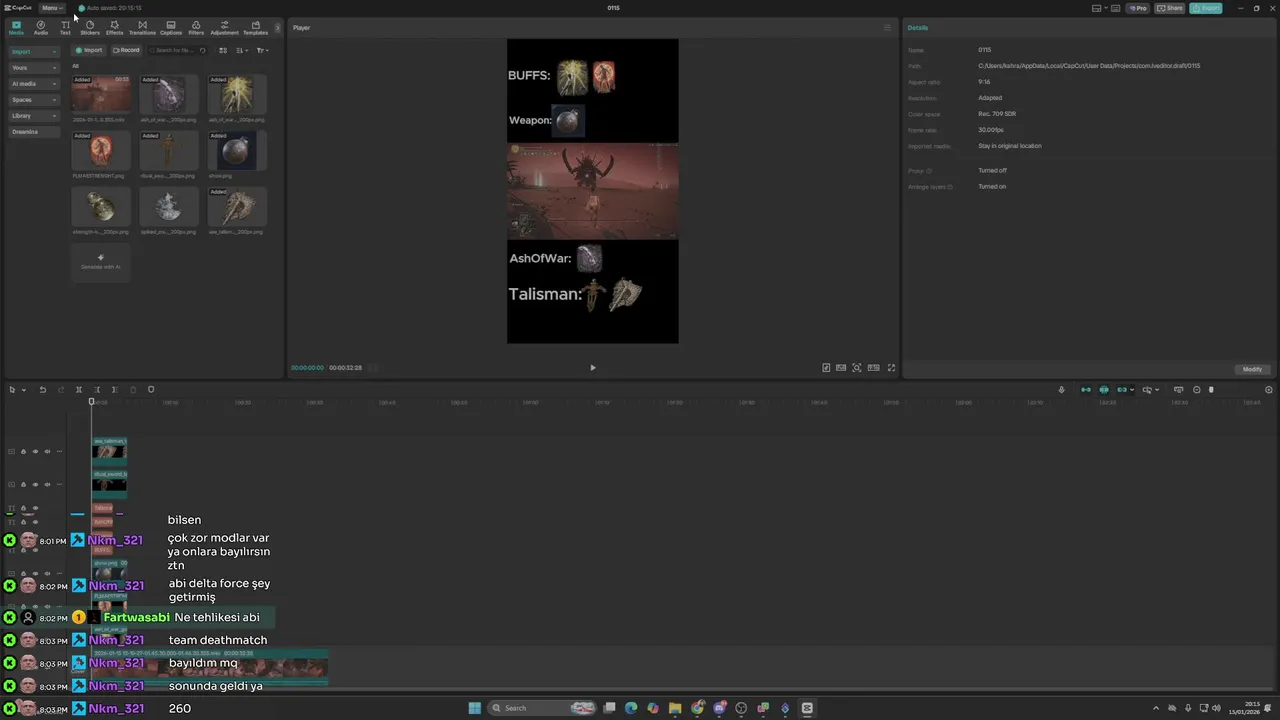Focus the media search field
Image resolution: width=1280 pixels, height=720 pixels.
point(177,50)
